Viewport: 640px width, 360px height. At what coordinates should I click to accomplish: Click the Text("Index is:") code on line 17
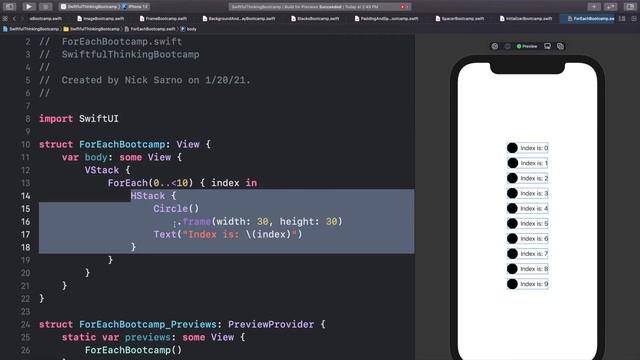point(228,234)
